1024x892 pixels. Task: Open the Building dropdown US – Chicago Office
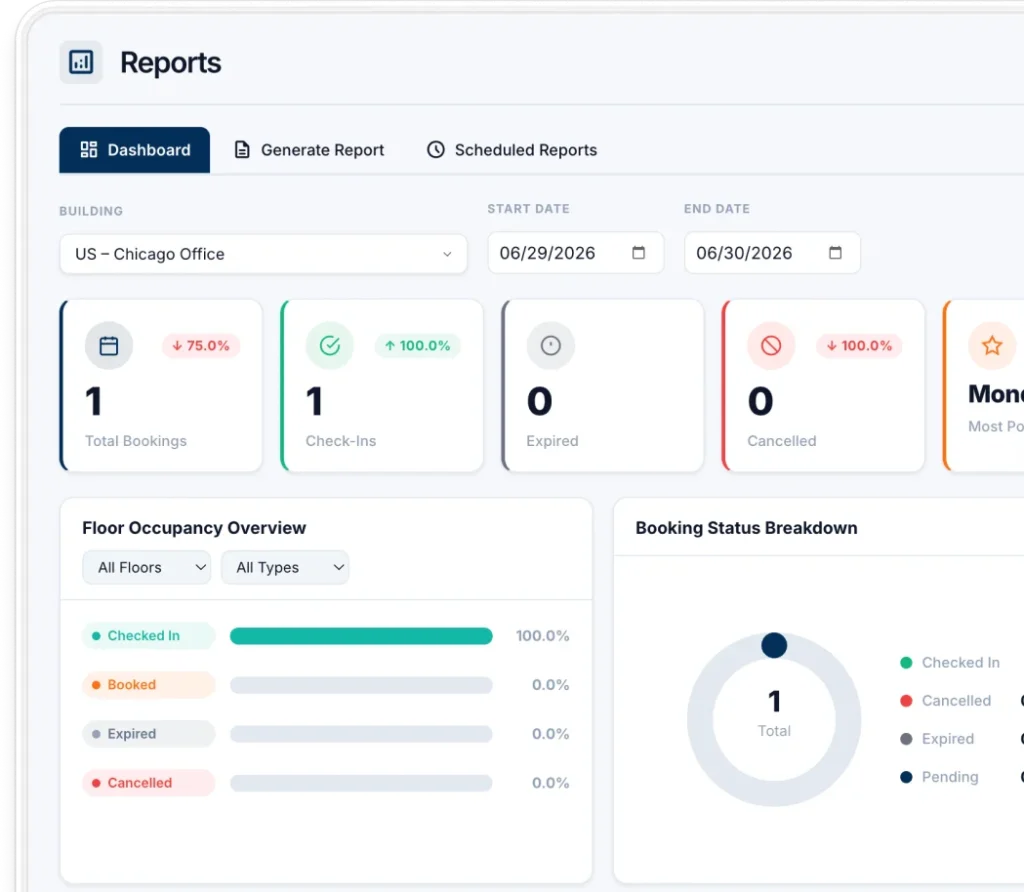click(x=263, y=254)
